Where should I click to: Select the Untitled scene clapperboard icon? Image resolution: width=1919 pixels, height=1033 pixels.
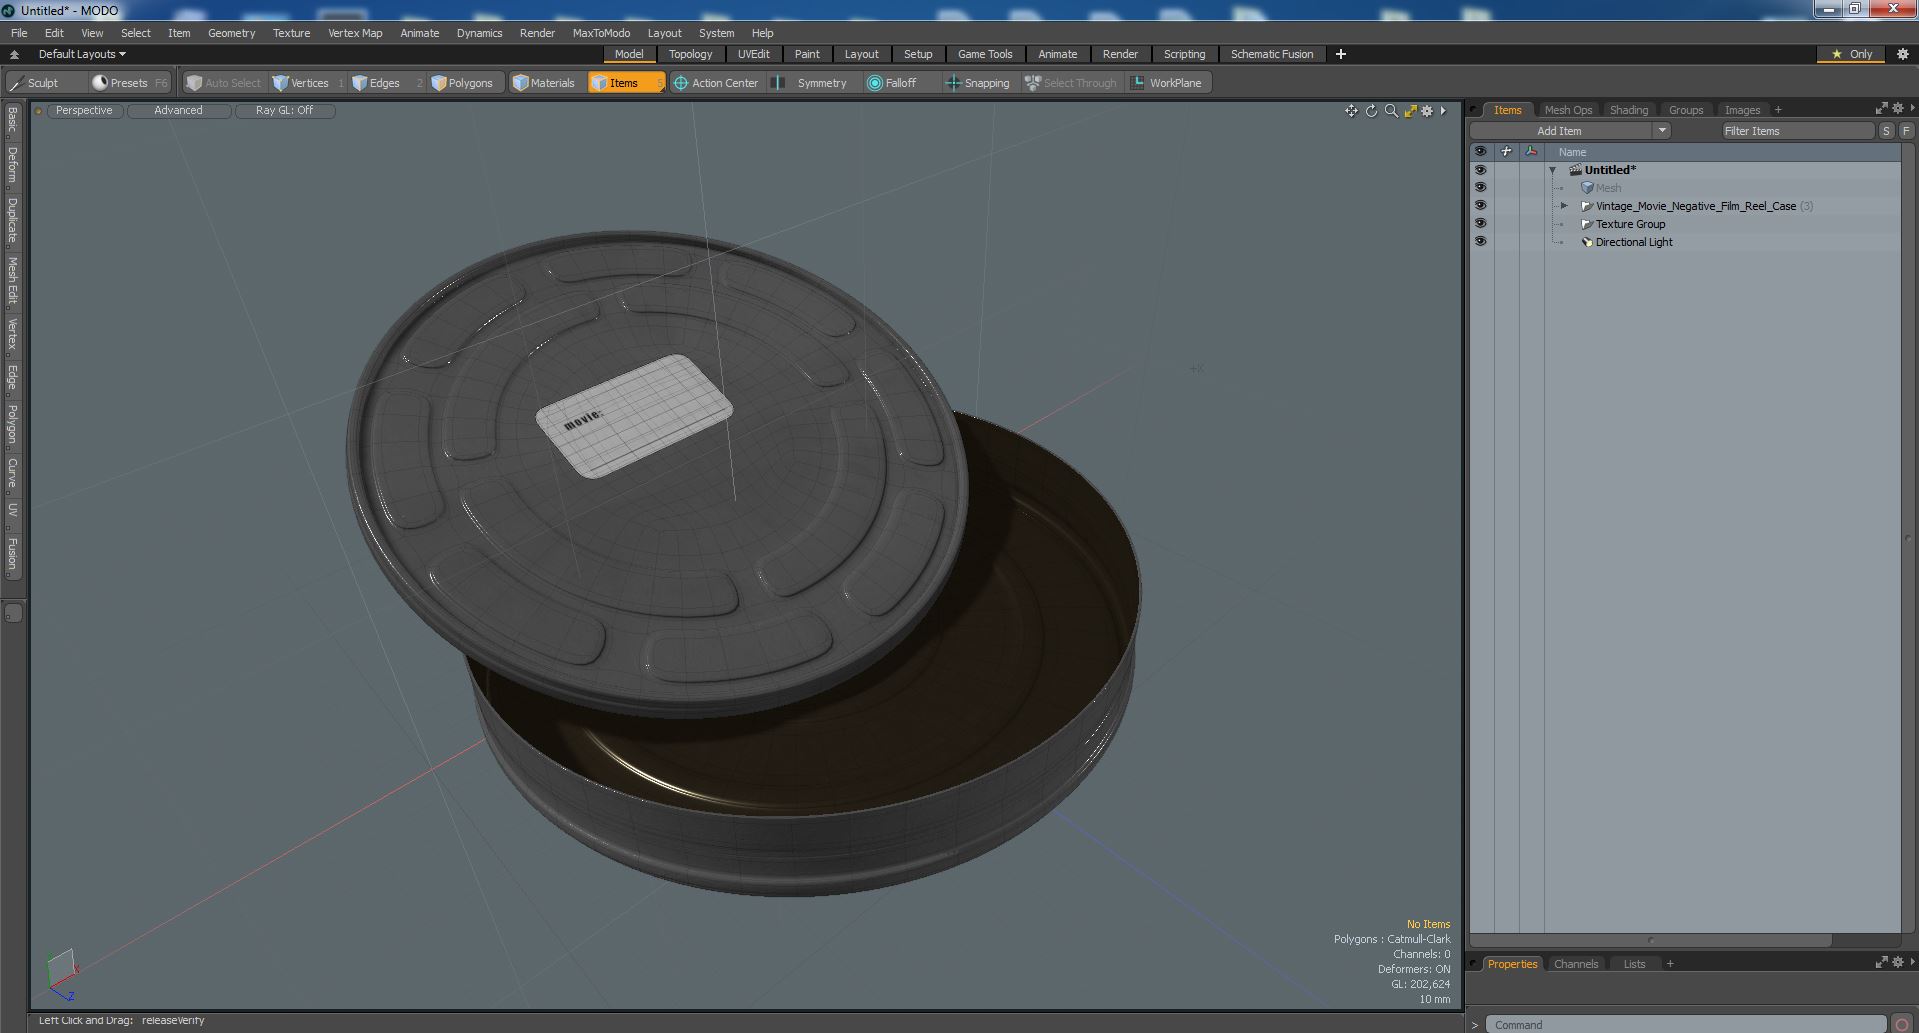pos(1575,170)
